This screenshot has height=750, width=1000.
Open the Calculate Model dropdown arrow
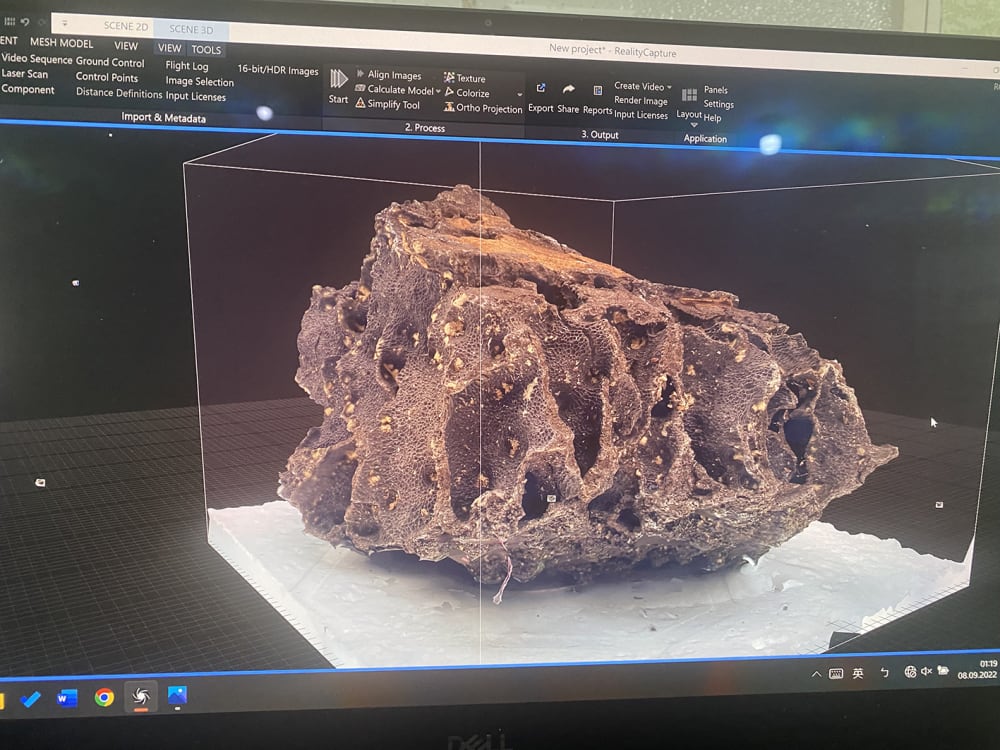pyautogui.click(x=438, y=92)
